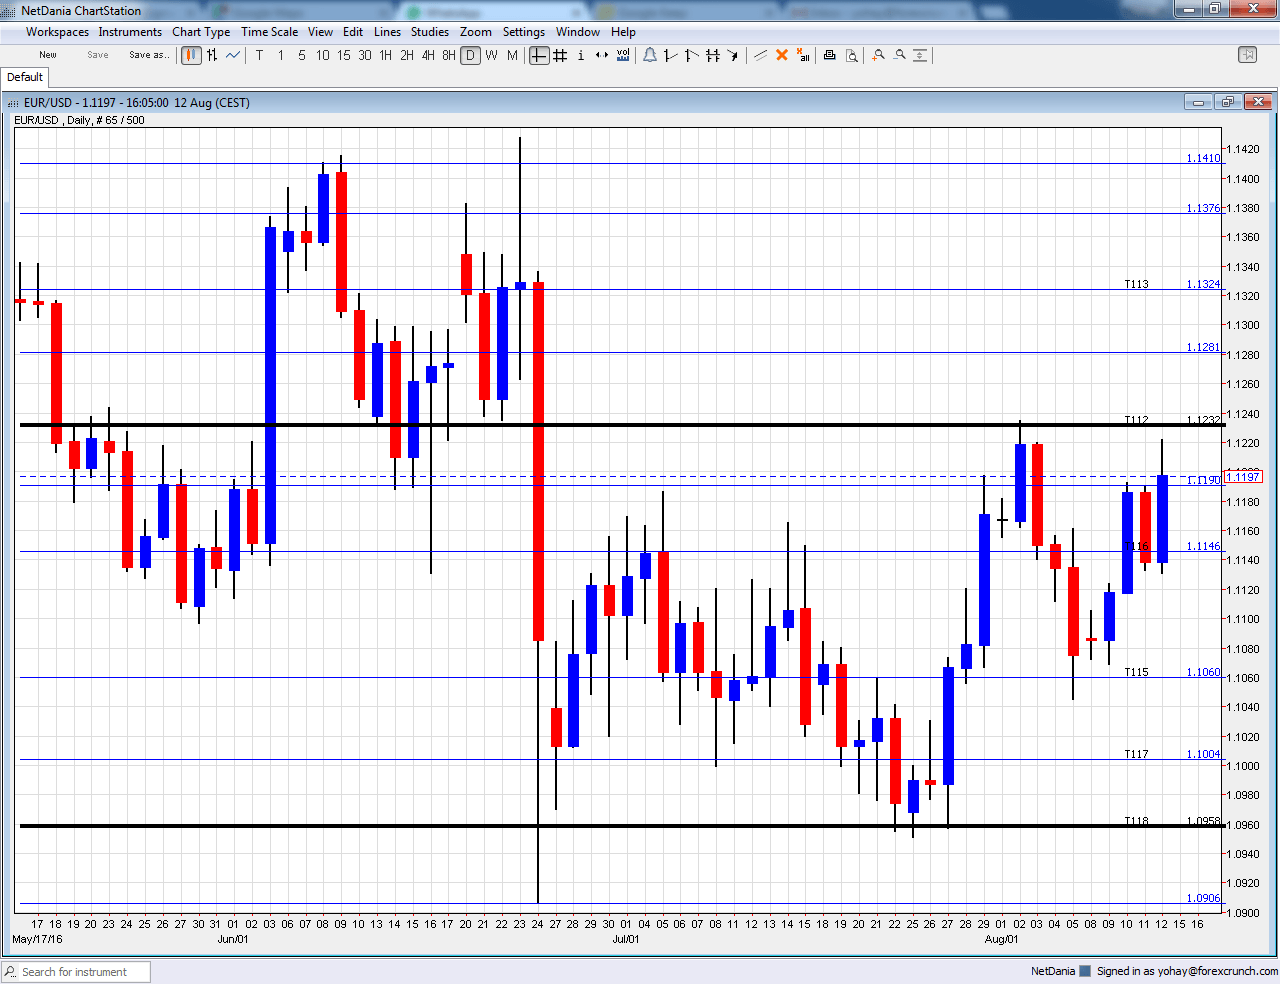Click the first line-study icon after the bell
Viewport: 1280px width, 984px height.
point(670,55)
